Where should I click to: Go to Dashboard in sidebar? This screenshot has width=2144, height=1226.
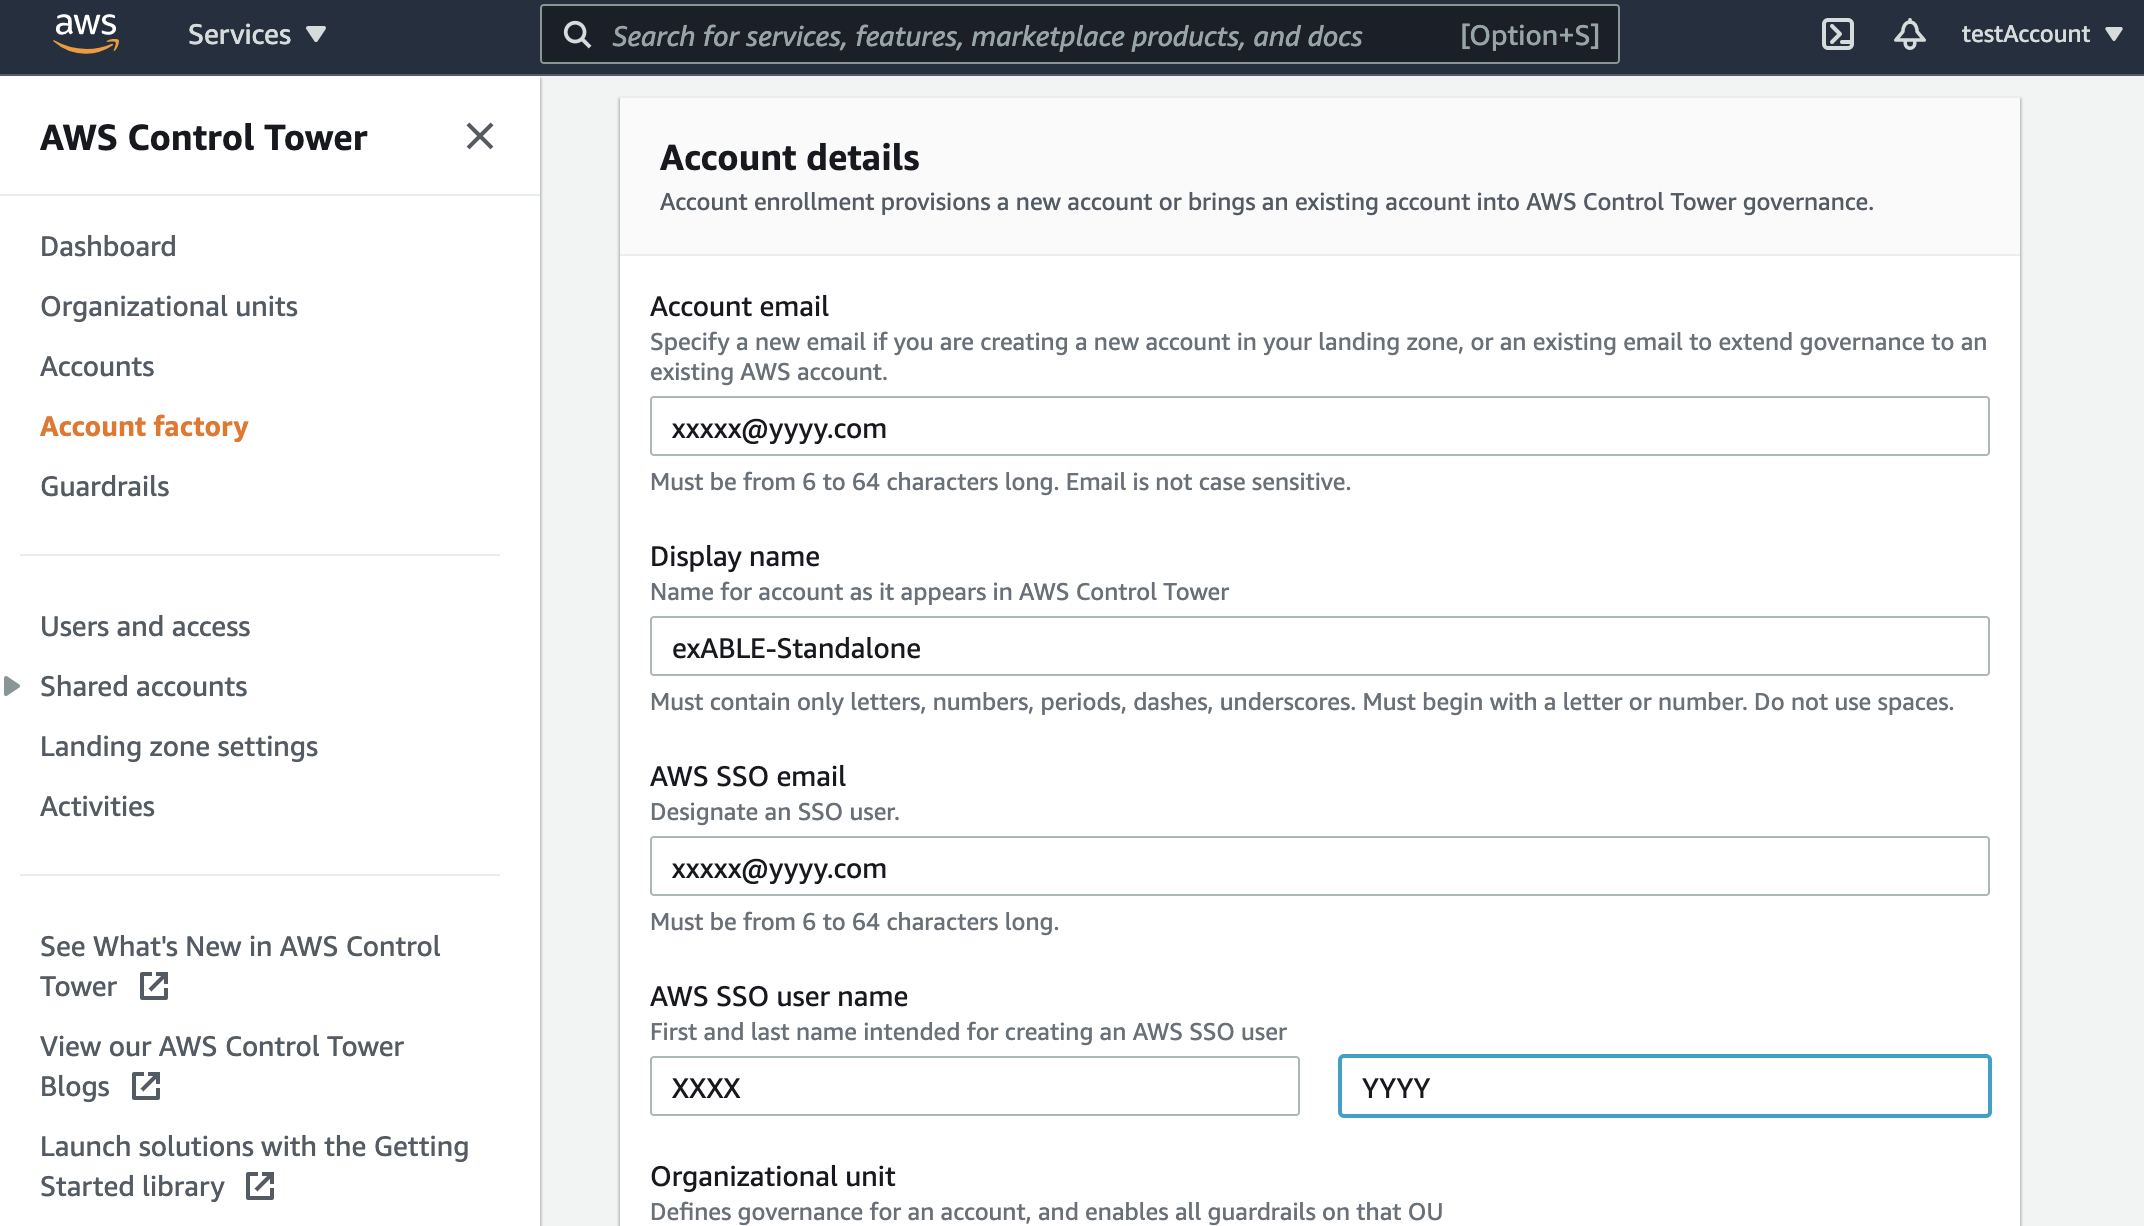pyautogui.click(x=108, y=246)
